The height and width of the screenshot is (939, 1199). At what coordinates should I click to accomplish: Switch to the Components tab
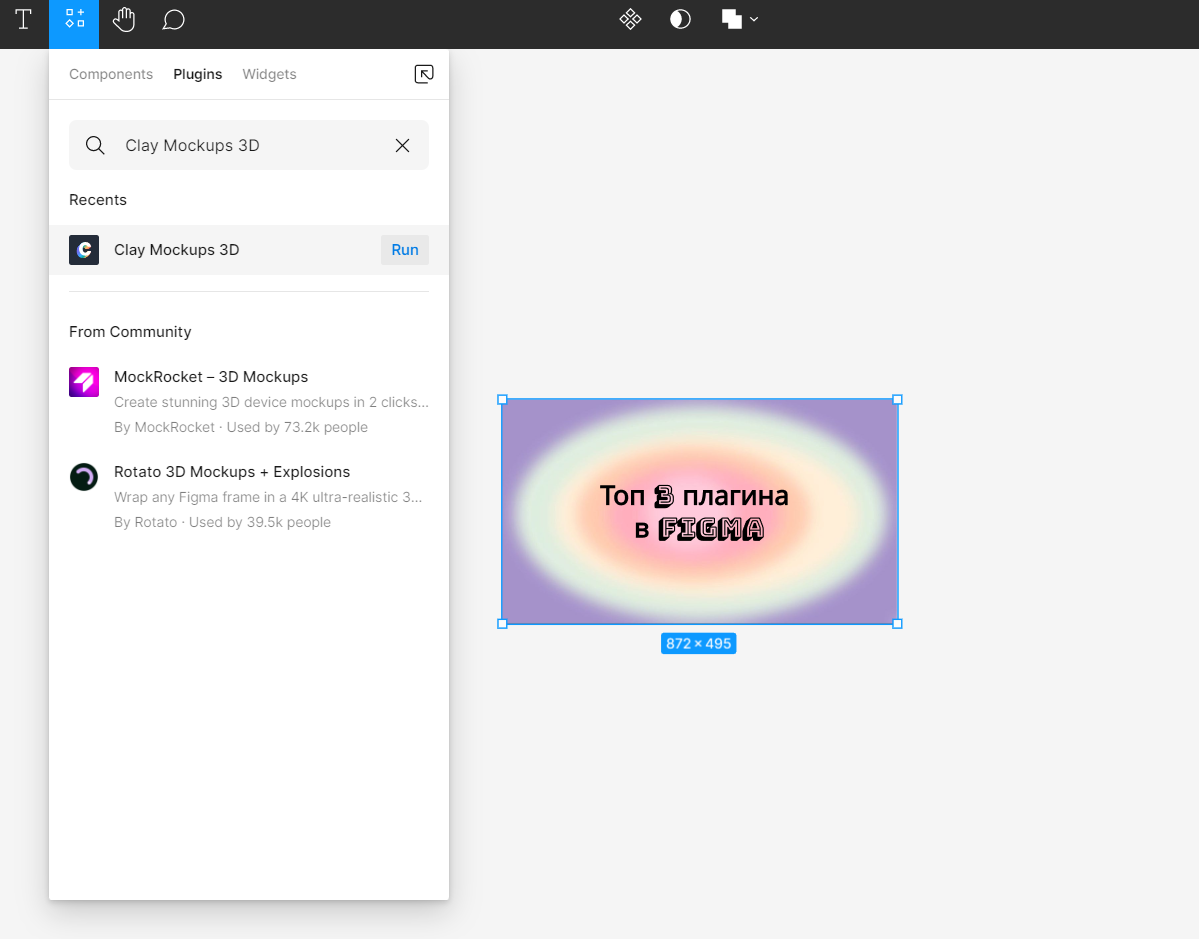coord(111,74)
